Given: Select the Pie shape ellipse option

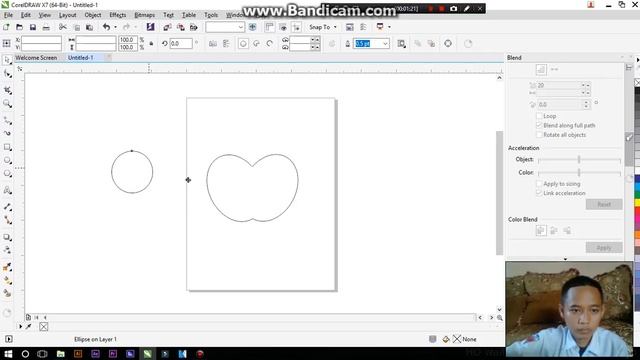Looking at the screenshot, I should coord(256,44).
